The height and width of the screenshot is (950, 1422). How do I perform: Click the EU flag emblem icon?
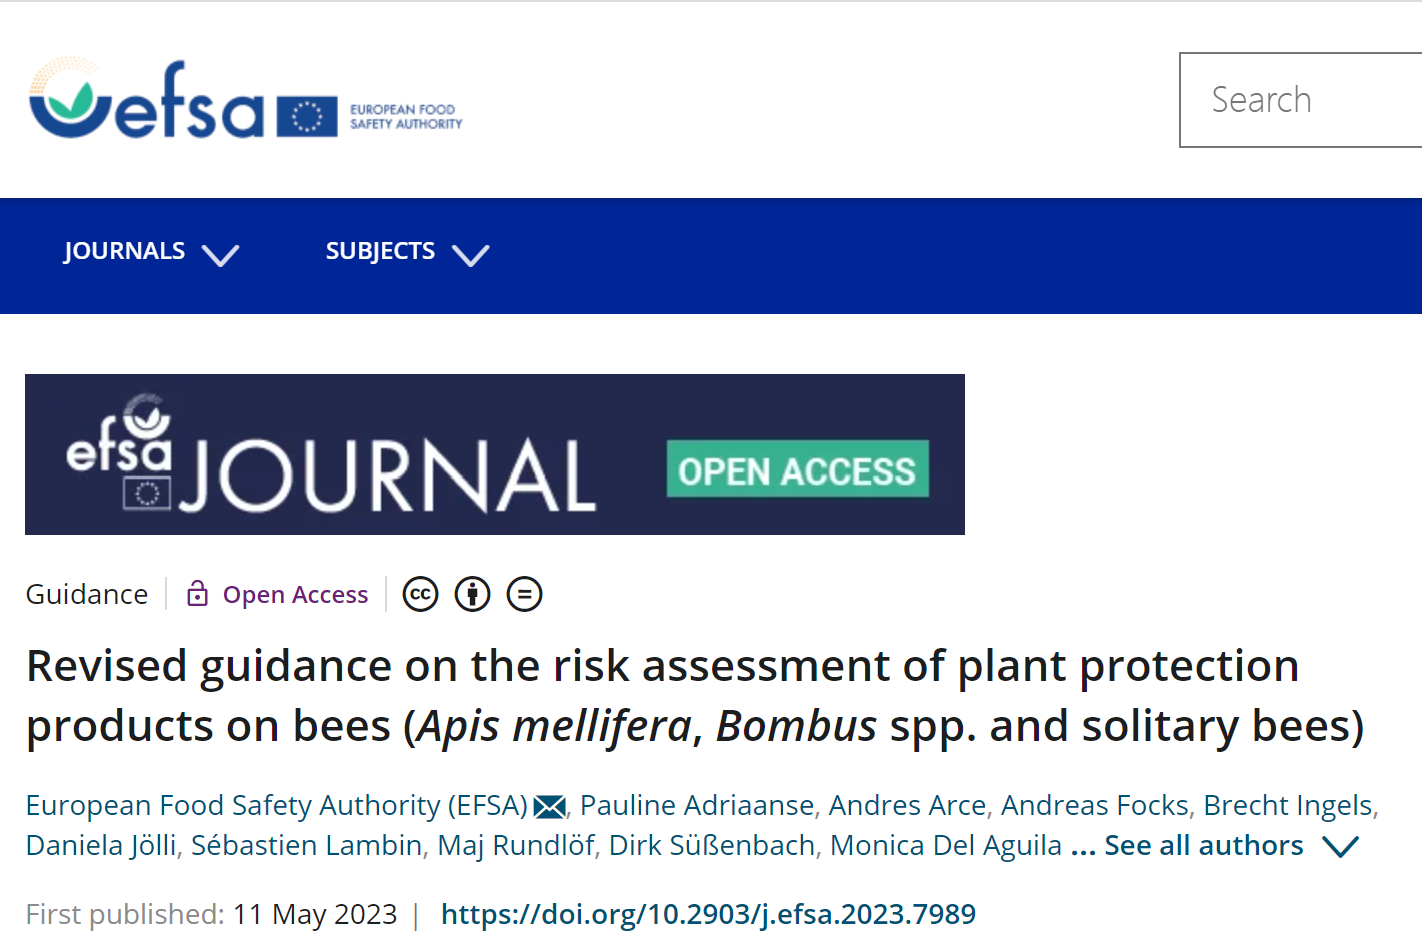click(307, 117)
